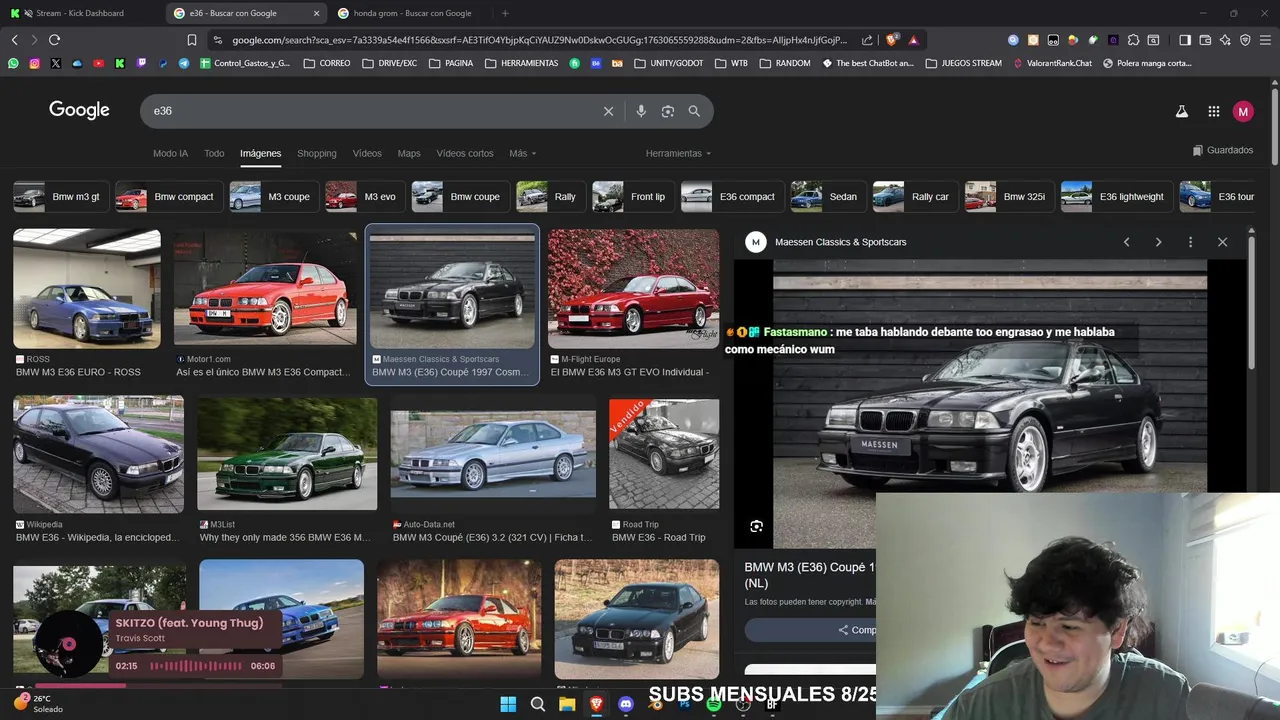Screen dimensions: 1280x720
Task: Open Discord from the taskbar
Action: pyautogui.click(x=626, y=704)
